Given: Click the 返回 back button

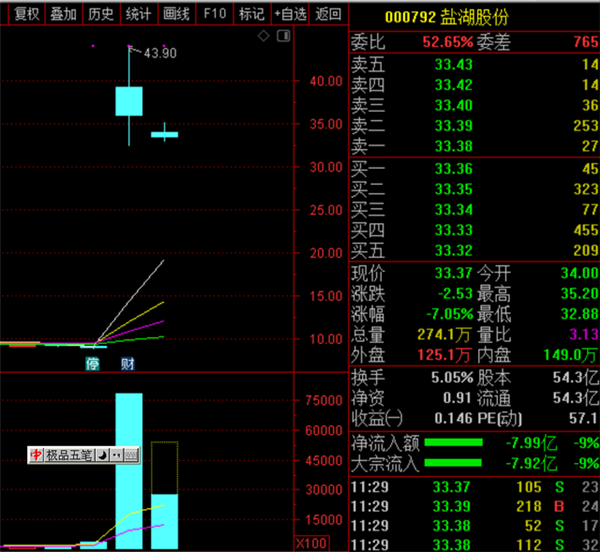Looking at the screenshot, I should pos(328,14).
